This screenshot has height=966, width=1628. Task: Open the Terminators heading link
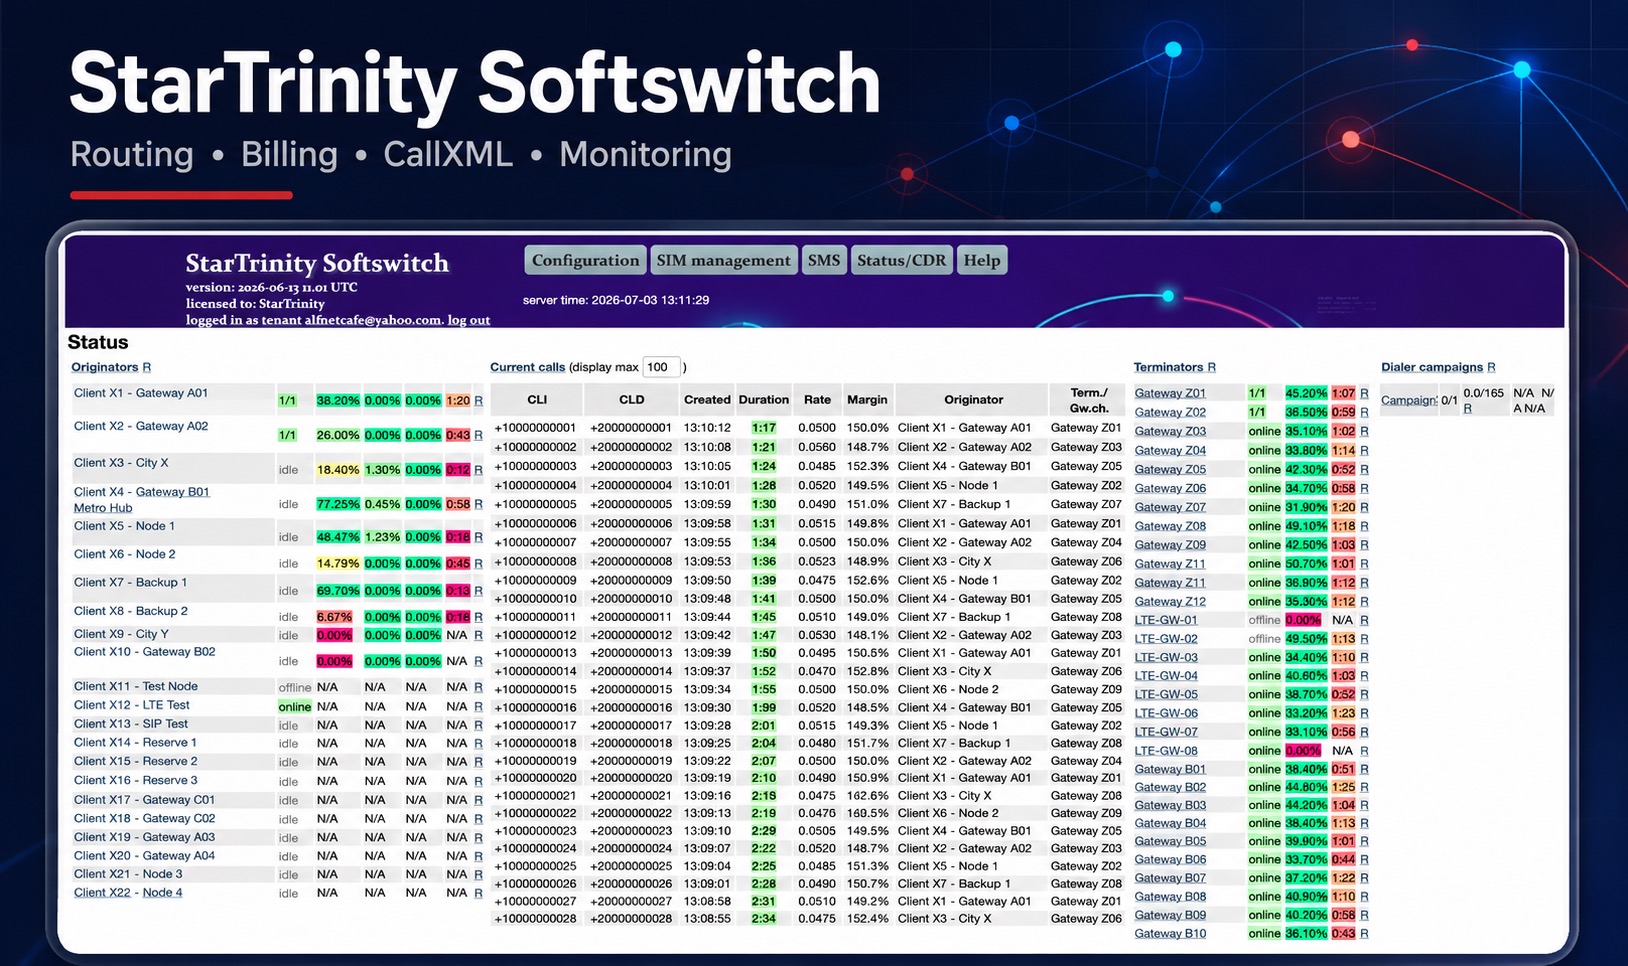[1168, 367]
